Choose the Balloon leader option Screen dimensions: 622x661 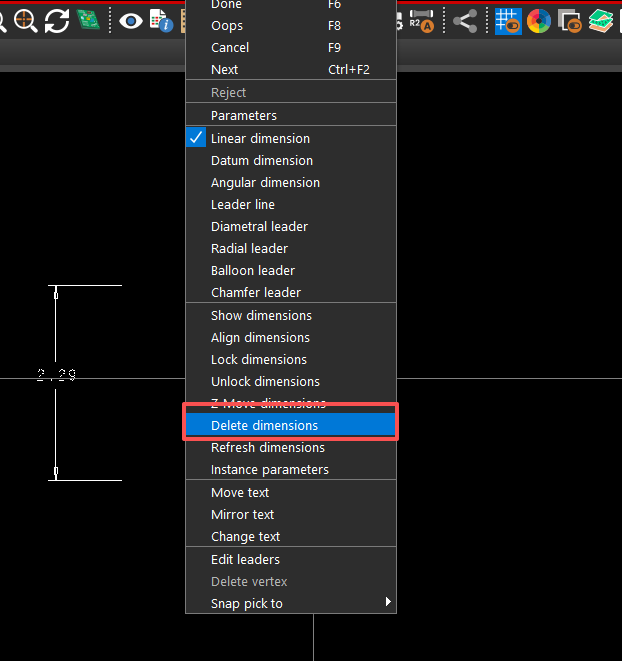coord(252,270)
